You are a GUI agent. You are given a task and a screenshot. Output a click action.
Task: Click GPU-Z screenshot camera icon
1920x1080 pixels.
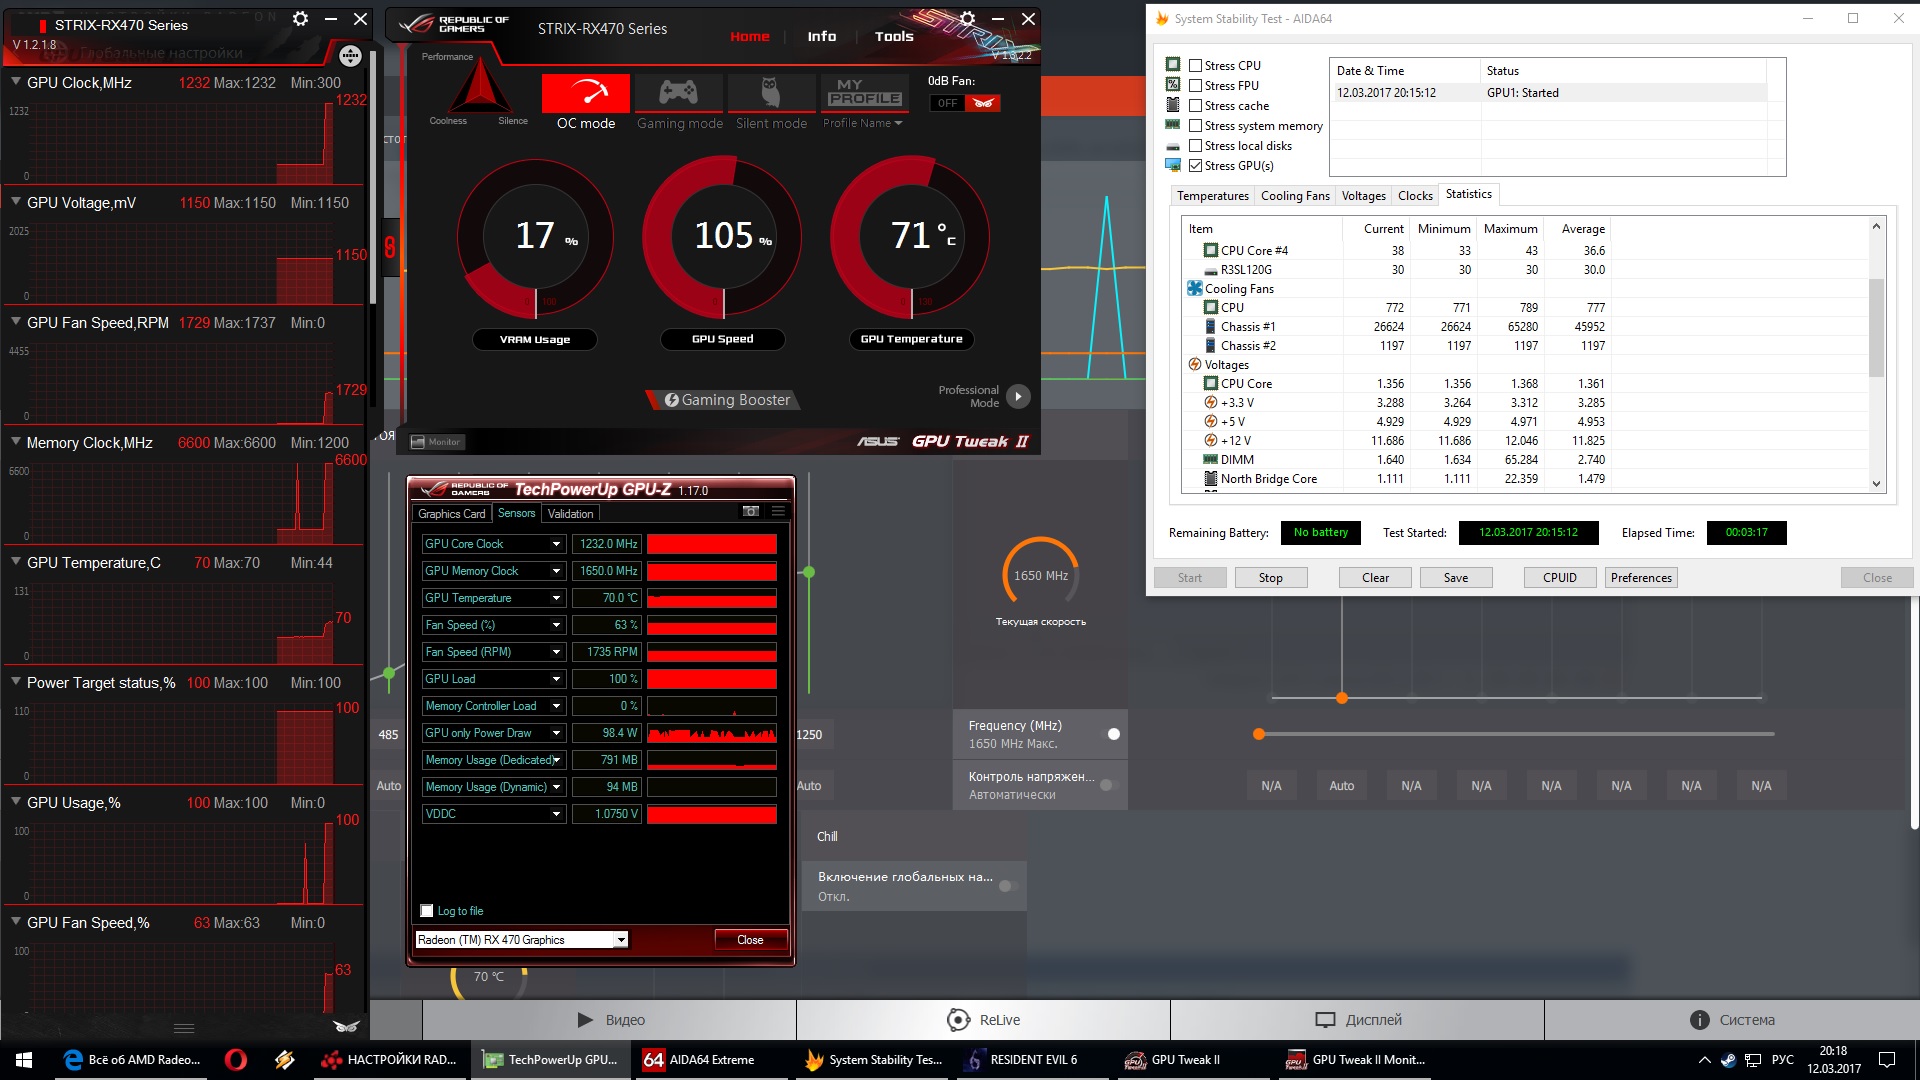pyautogui.click(x=751, y=511)
